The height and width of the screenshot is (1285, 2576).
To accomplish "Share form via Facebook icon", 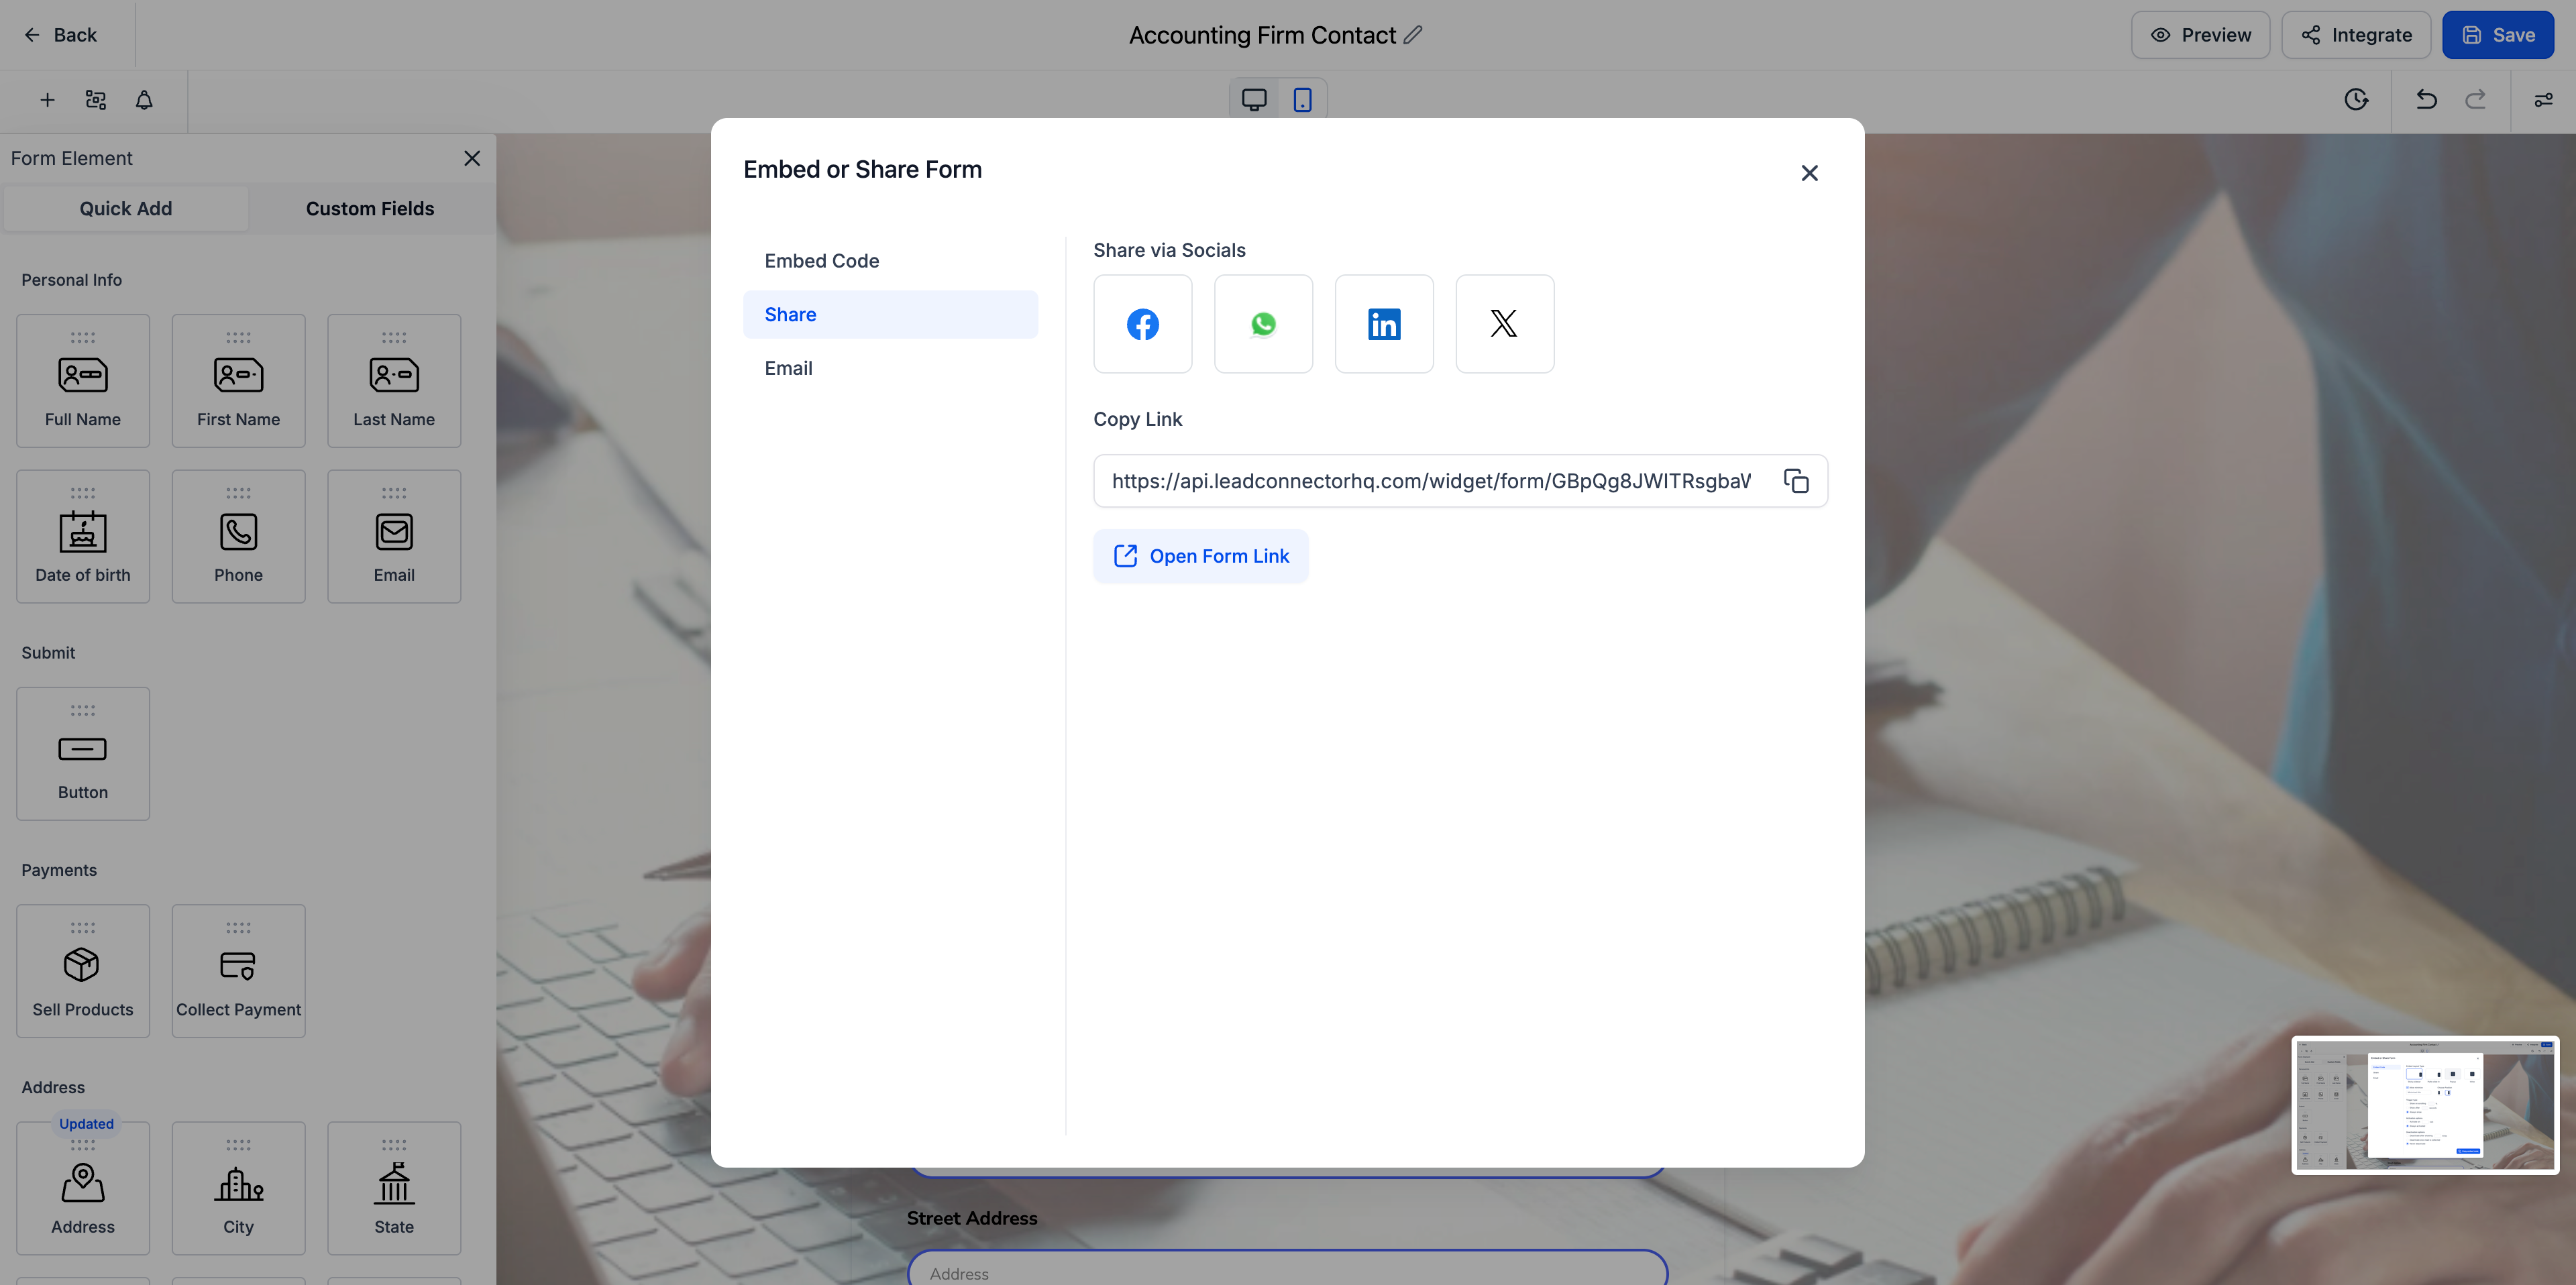I will 1142,324.
